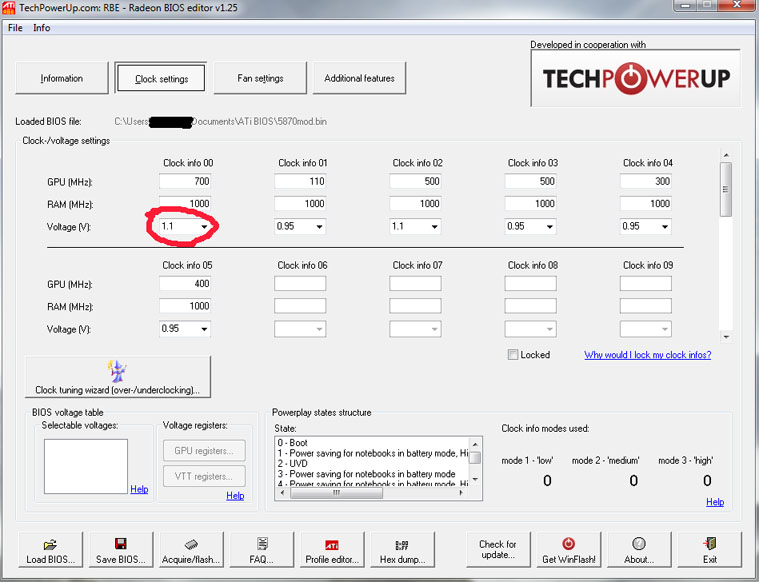Open the File menu
759x582 pixels.
tap(15, 28)
